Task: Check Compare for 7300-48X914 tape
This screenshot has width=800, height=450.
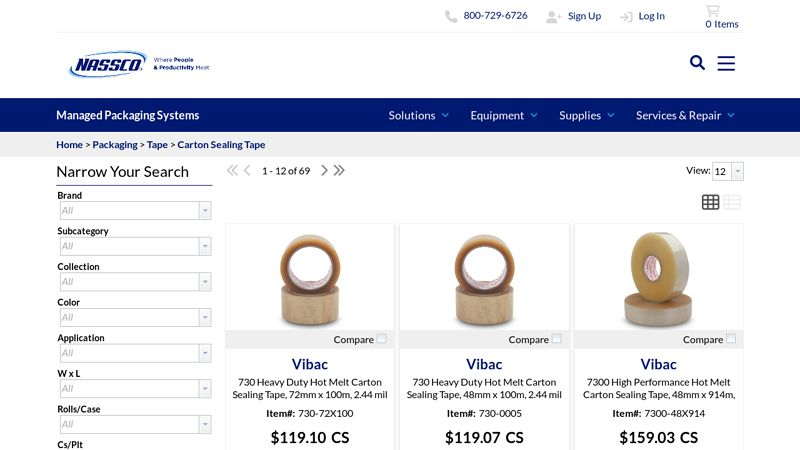Action: [731, 339]
